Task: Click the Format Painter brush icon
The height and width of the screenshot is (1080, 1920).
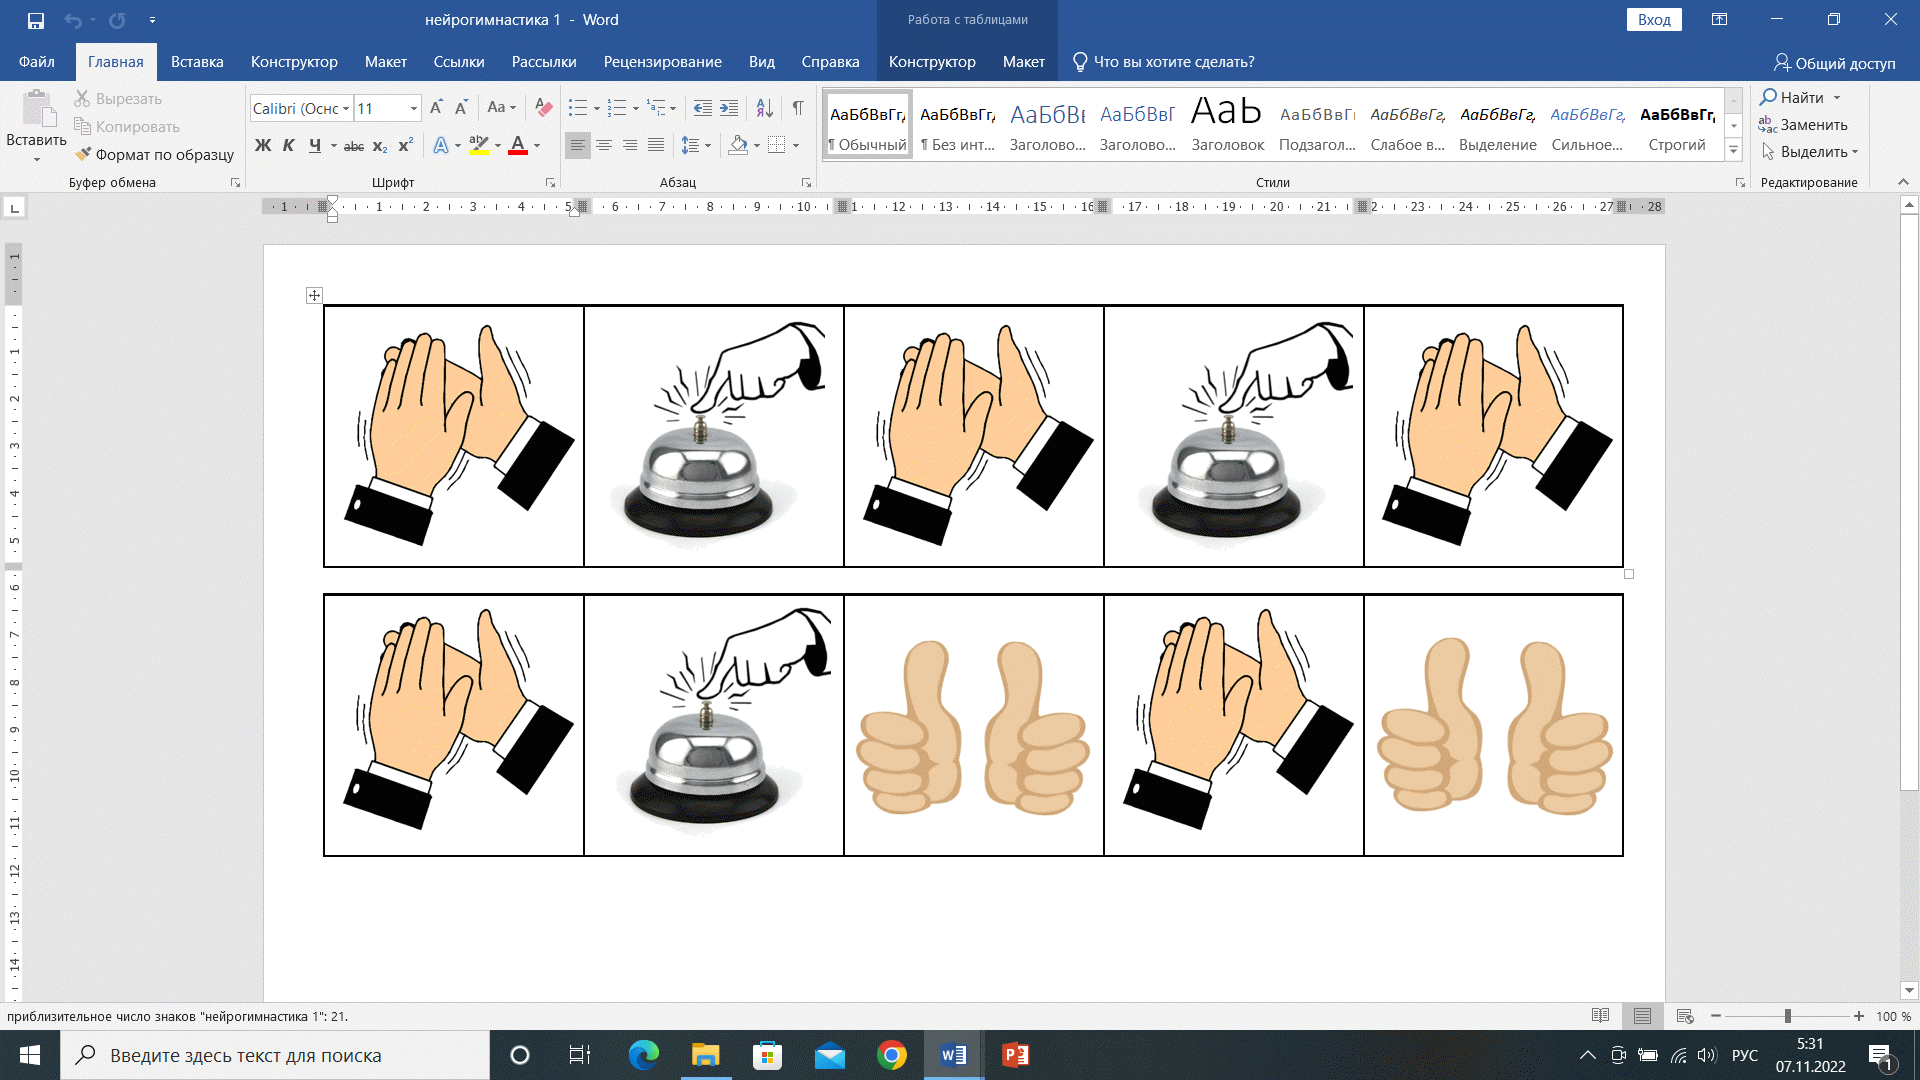Action: pyautogui.click(x=84, y=154)
